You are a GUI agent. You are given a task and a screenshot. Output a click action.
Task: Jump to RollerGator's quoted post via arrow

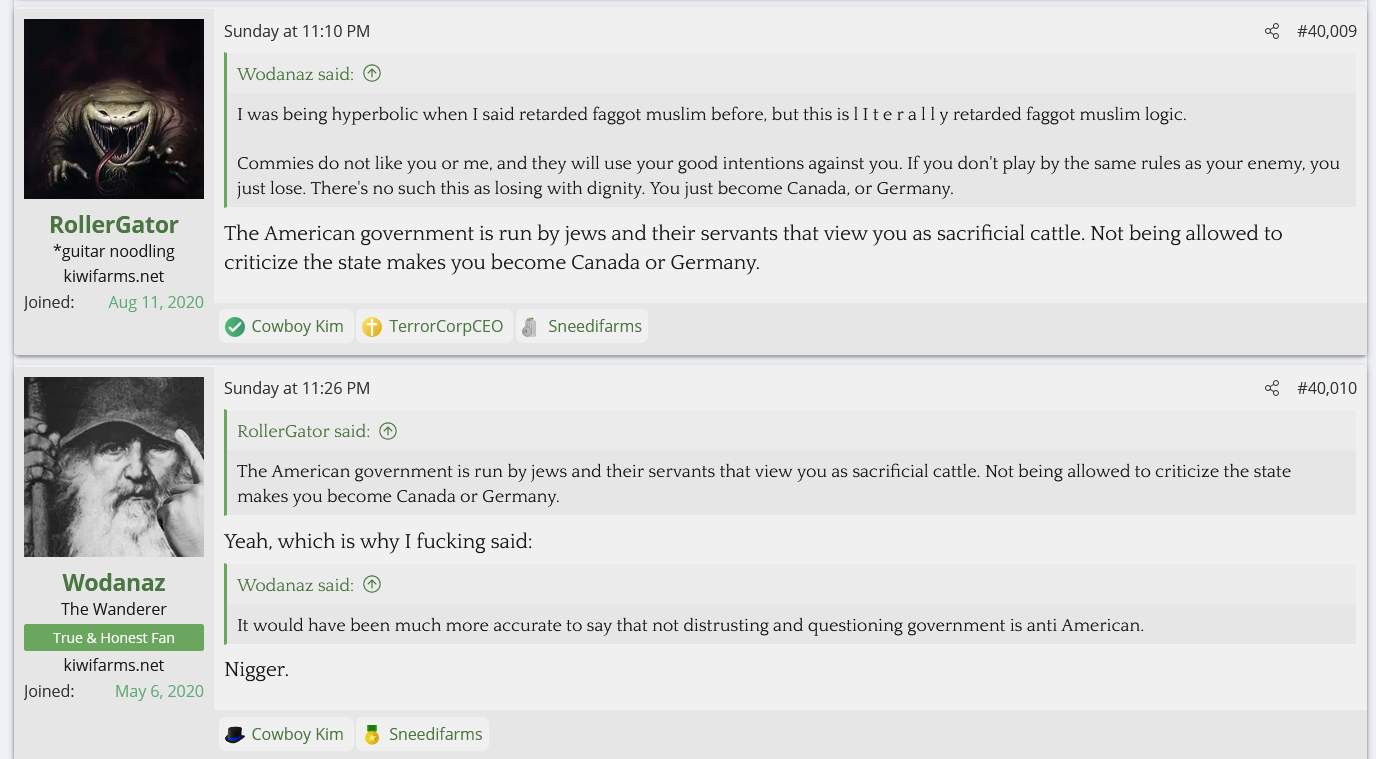(x=388, y=431)
